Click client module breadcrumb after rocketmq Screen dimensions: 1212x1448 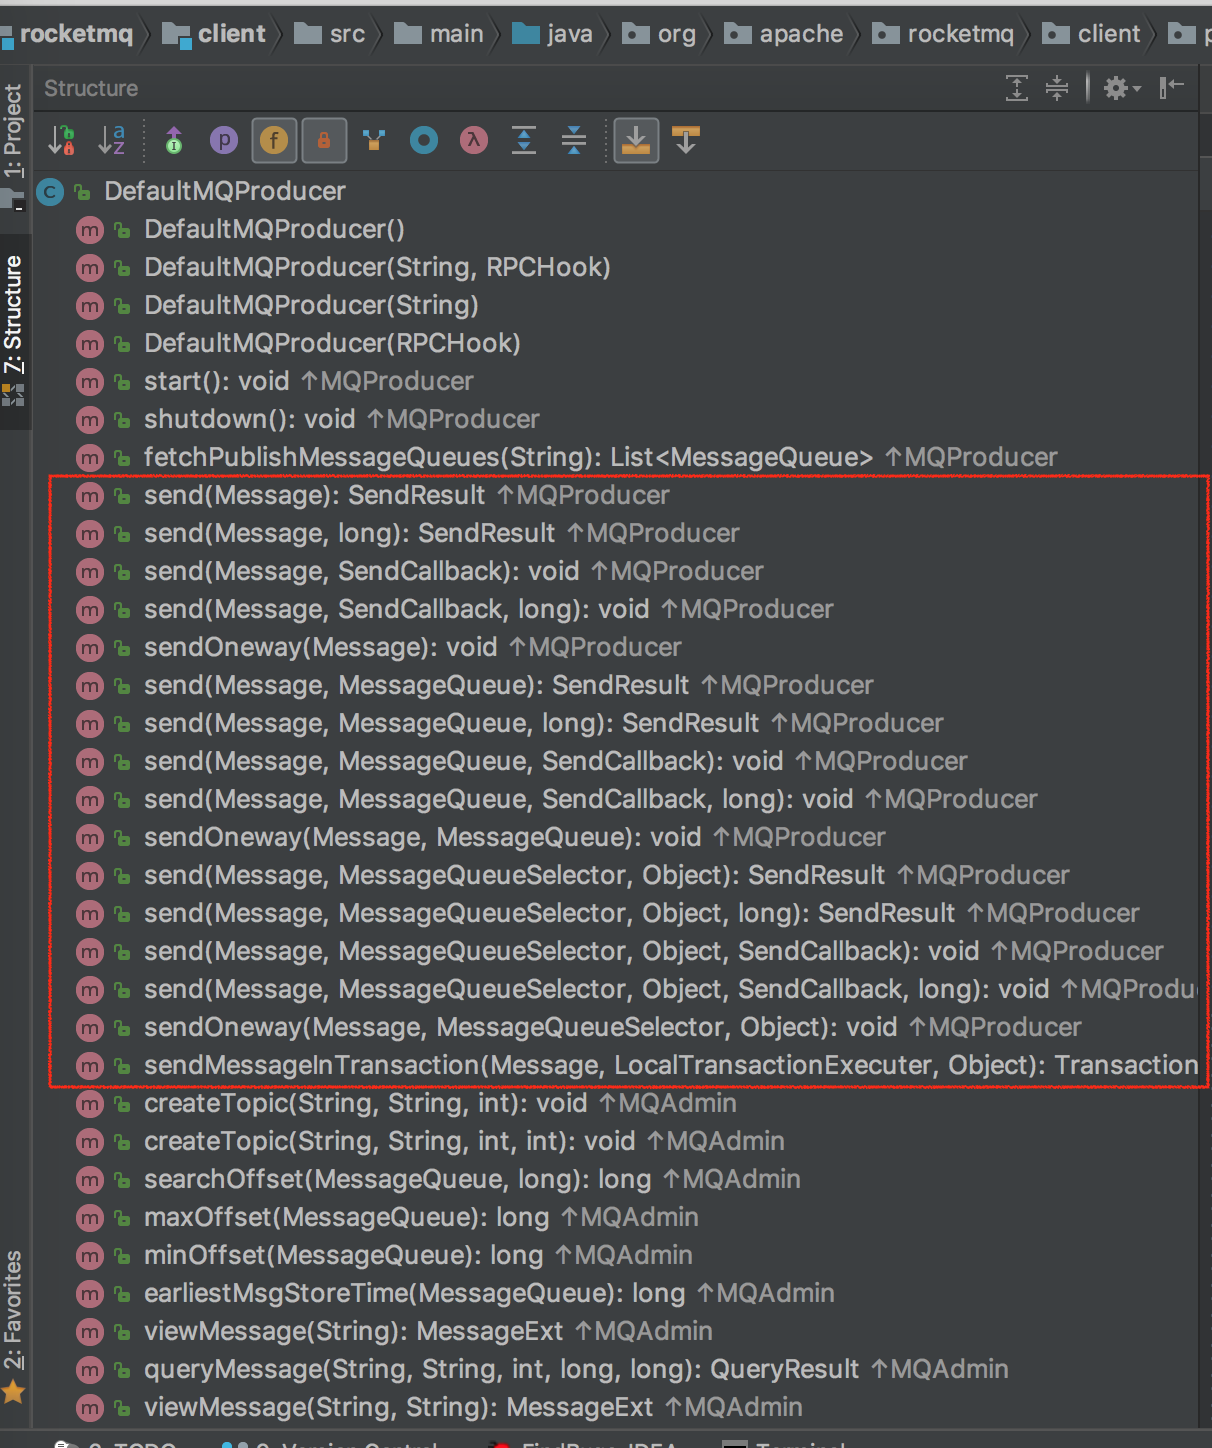pyautogui.click(x=215, y=34)
